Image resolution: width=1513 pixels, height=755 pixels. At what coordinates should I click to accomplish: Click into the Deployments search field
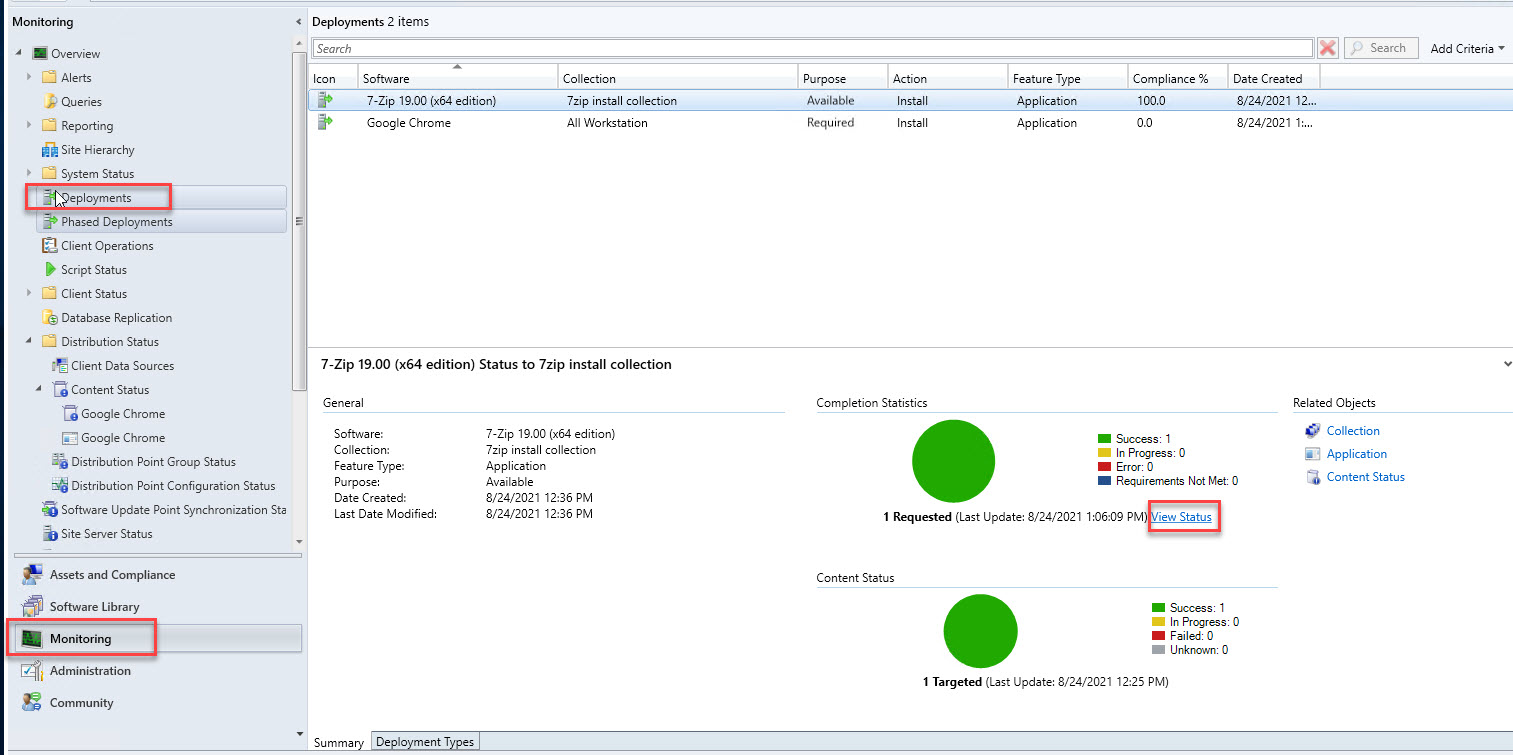(811, 48)
